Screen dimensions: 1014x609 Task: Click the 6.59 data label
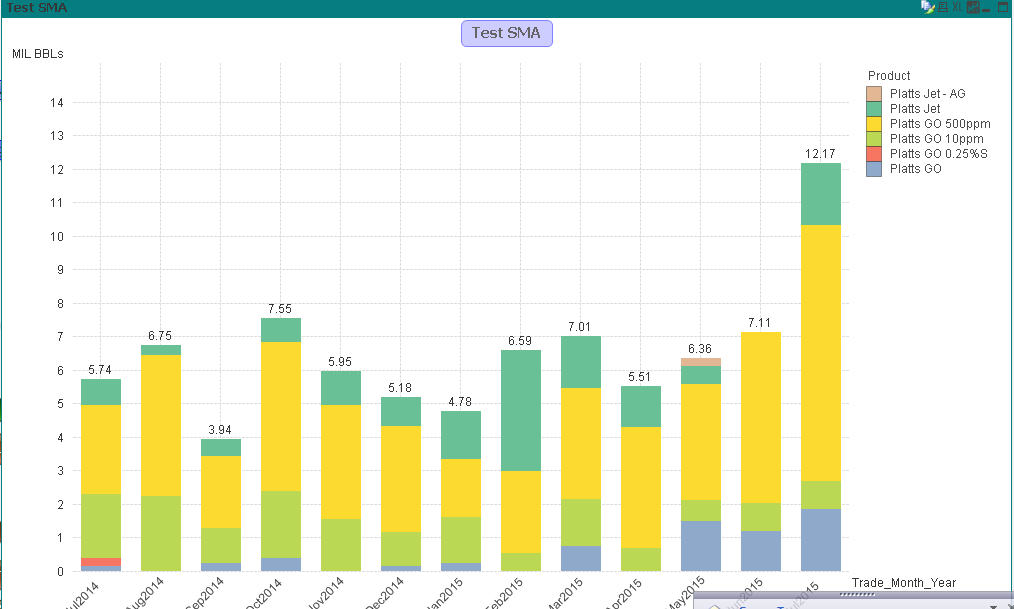coord(520,341)
